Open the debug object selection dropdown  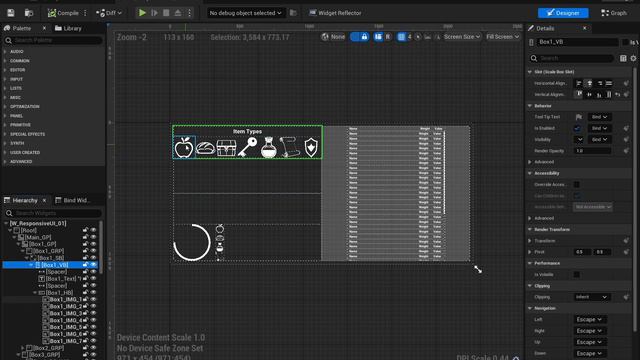click(x=245, y=13)
